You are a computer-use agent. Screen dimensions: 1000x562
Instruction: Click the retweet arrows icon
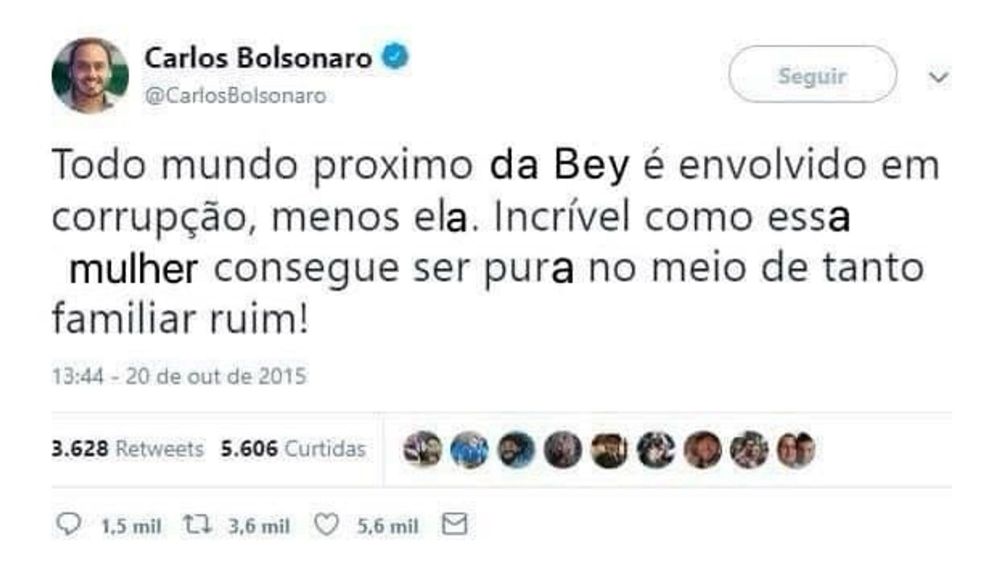click(x=197, y=524)
